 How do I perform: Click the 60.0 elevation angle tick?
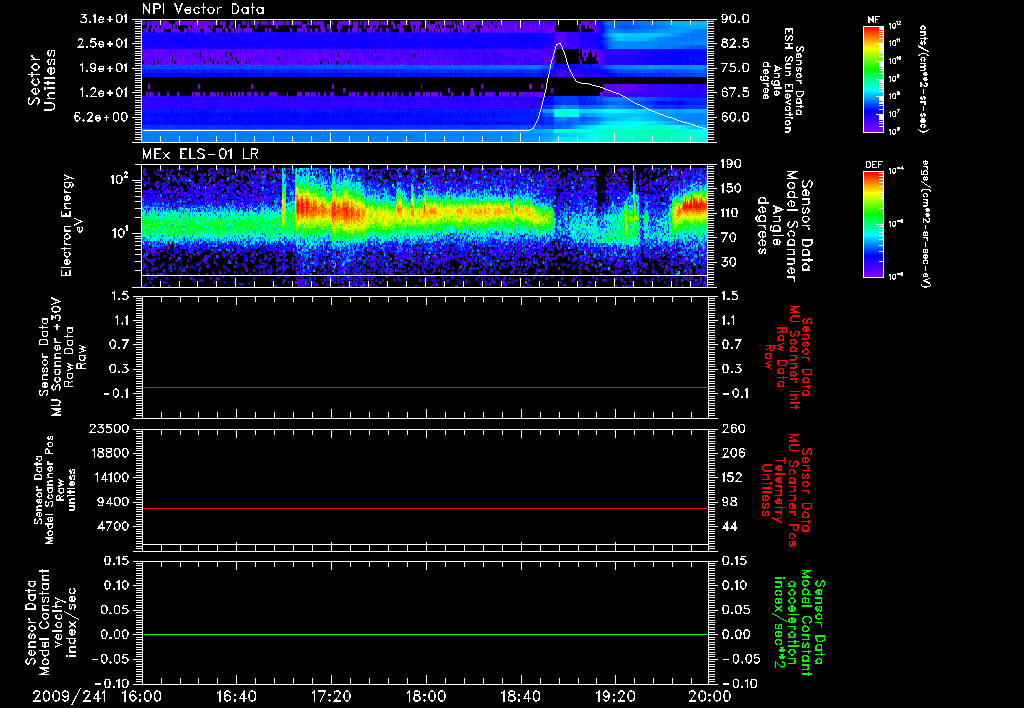[x=735, y=117]
